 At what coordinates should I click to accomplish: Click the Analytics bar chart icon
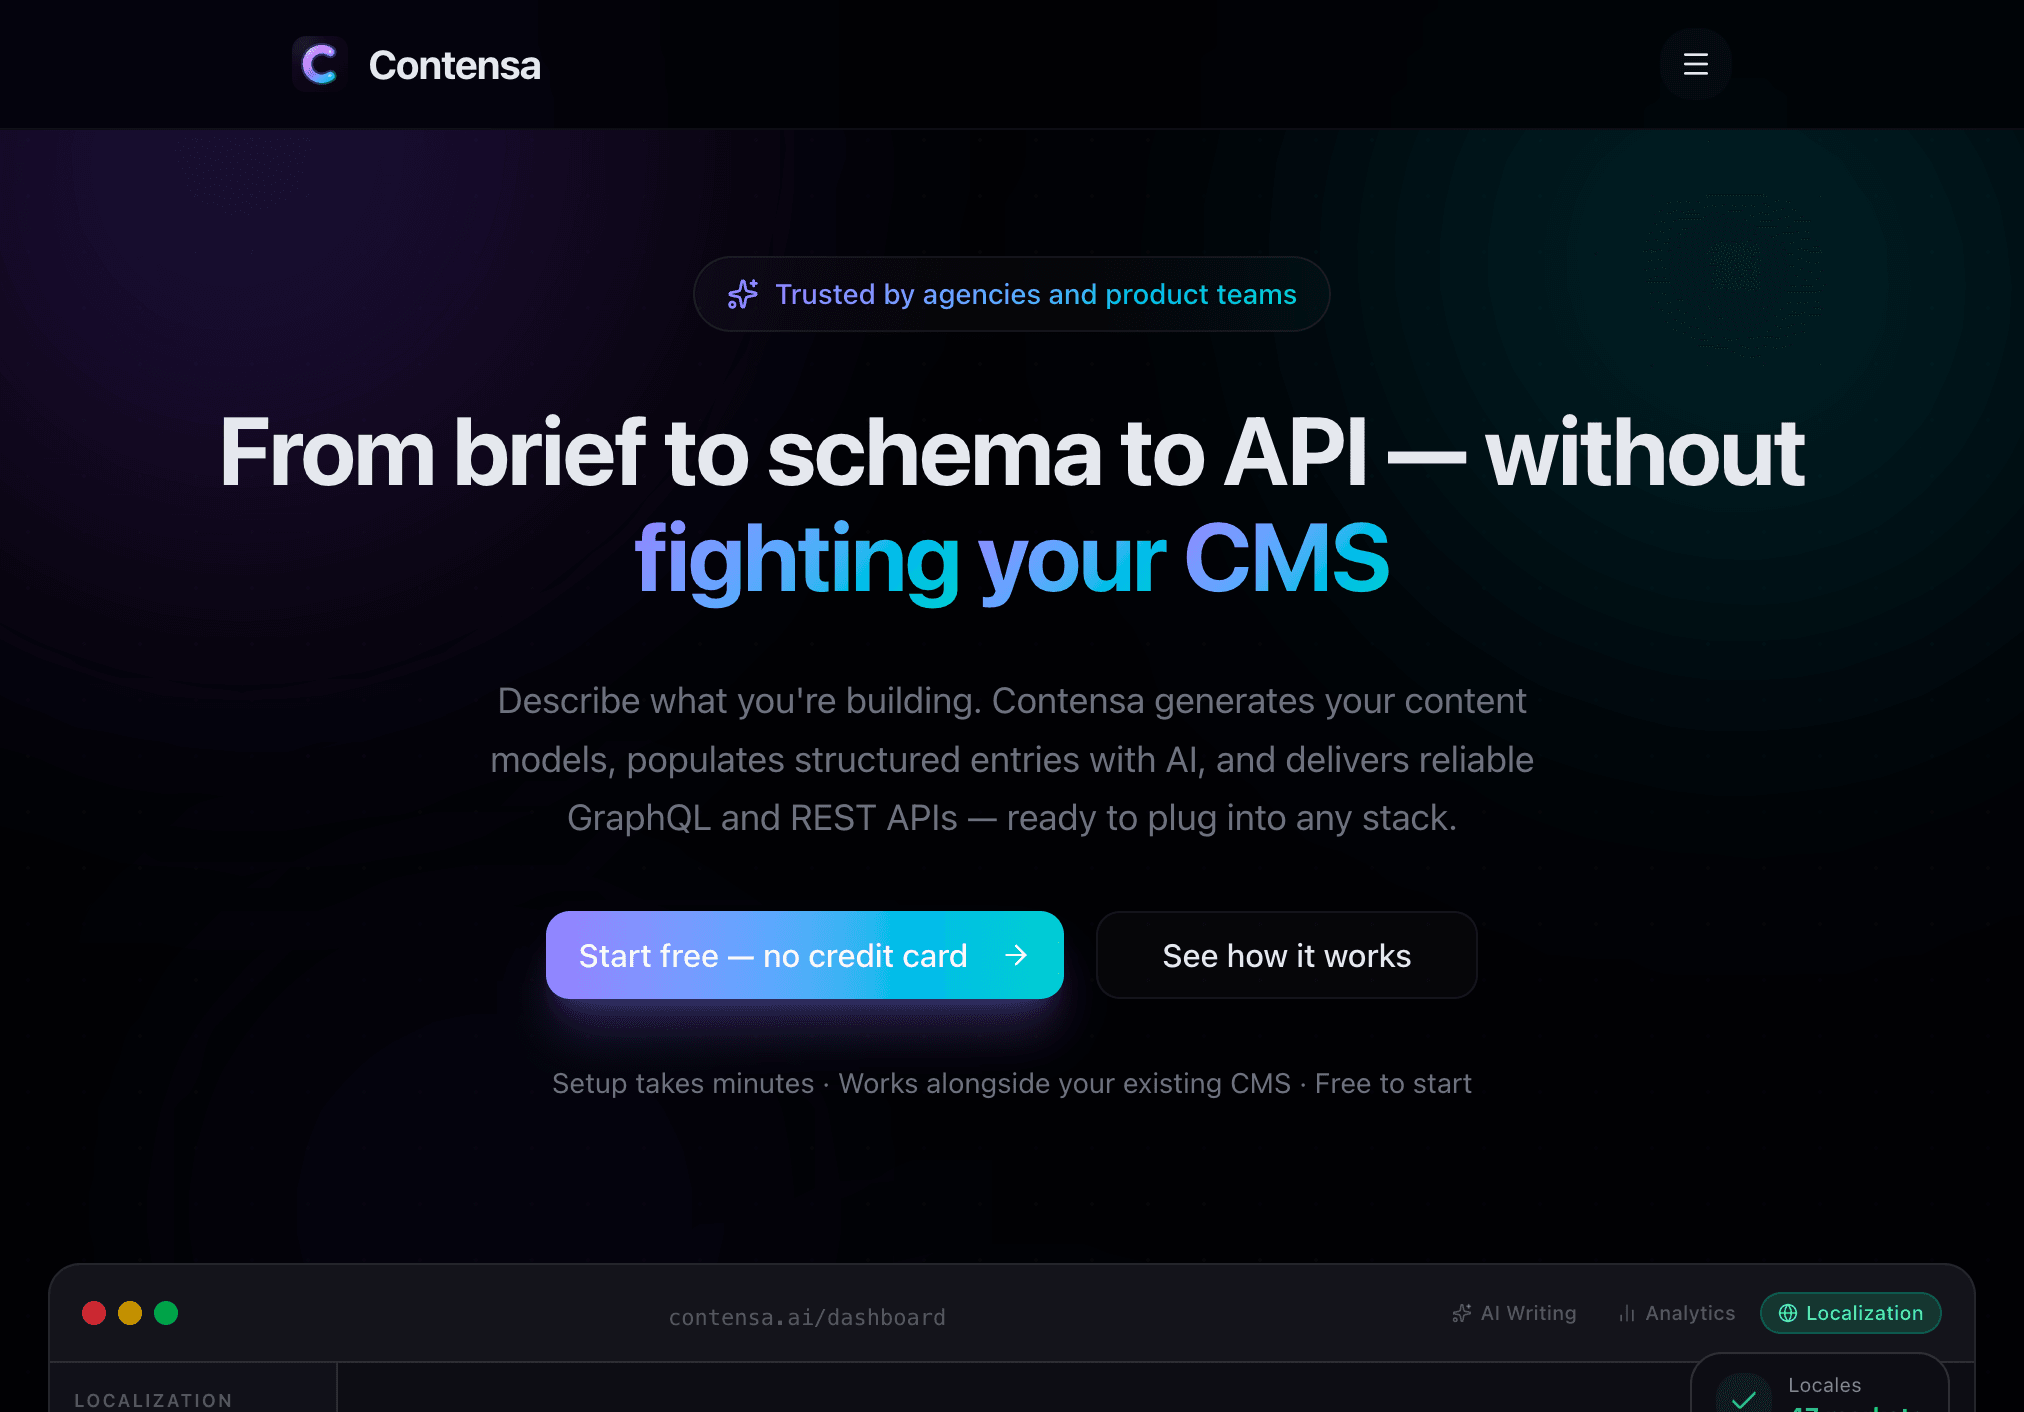(1625, 1313)
